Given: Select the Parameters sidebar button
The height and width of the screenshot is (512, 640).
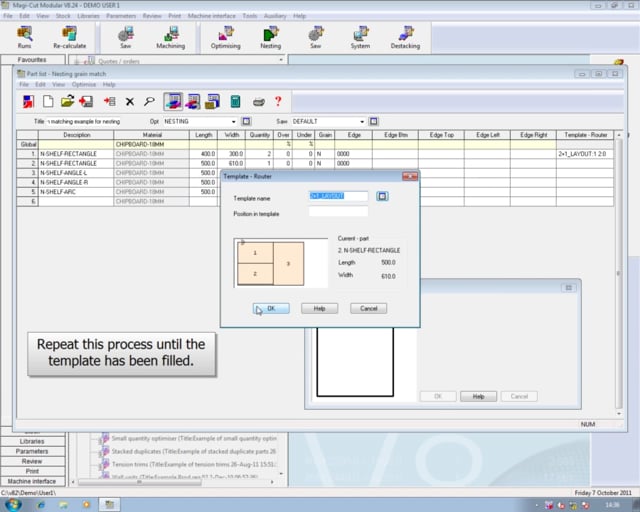Looking at the screenshot, I should tap(32, 451).
